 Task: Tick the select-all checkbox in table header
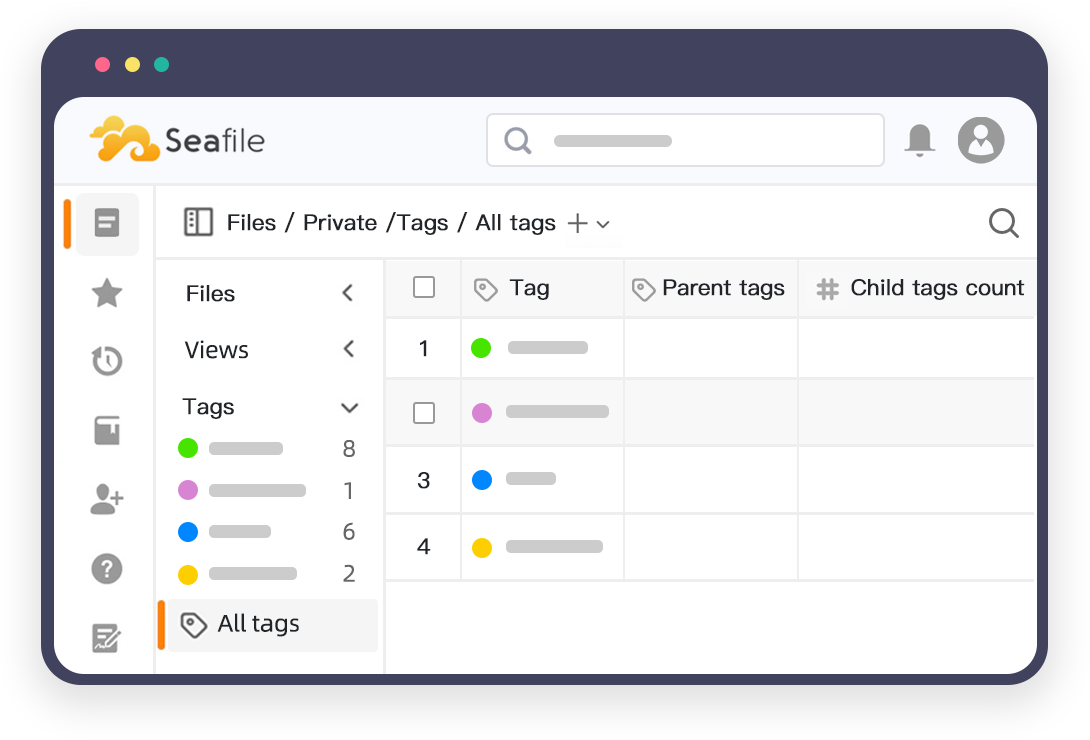[x=424, y=288]
